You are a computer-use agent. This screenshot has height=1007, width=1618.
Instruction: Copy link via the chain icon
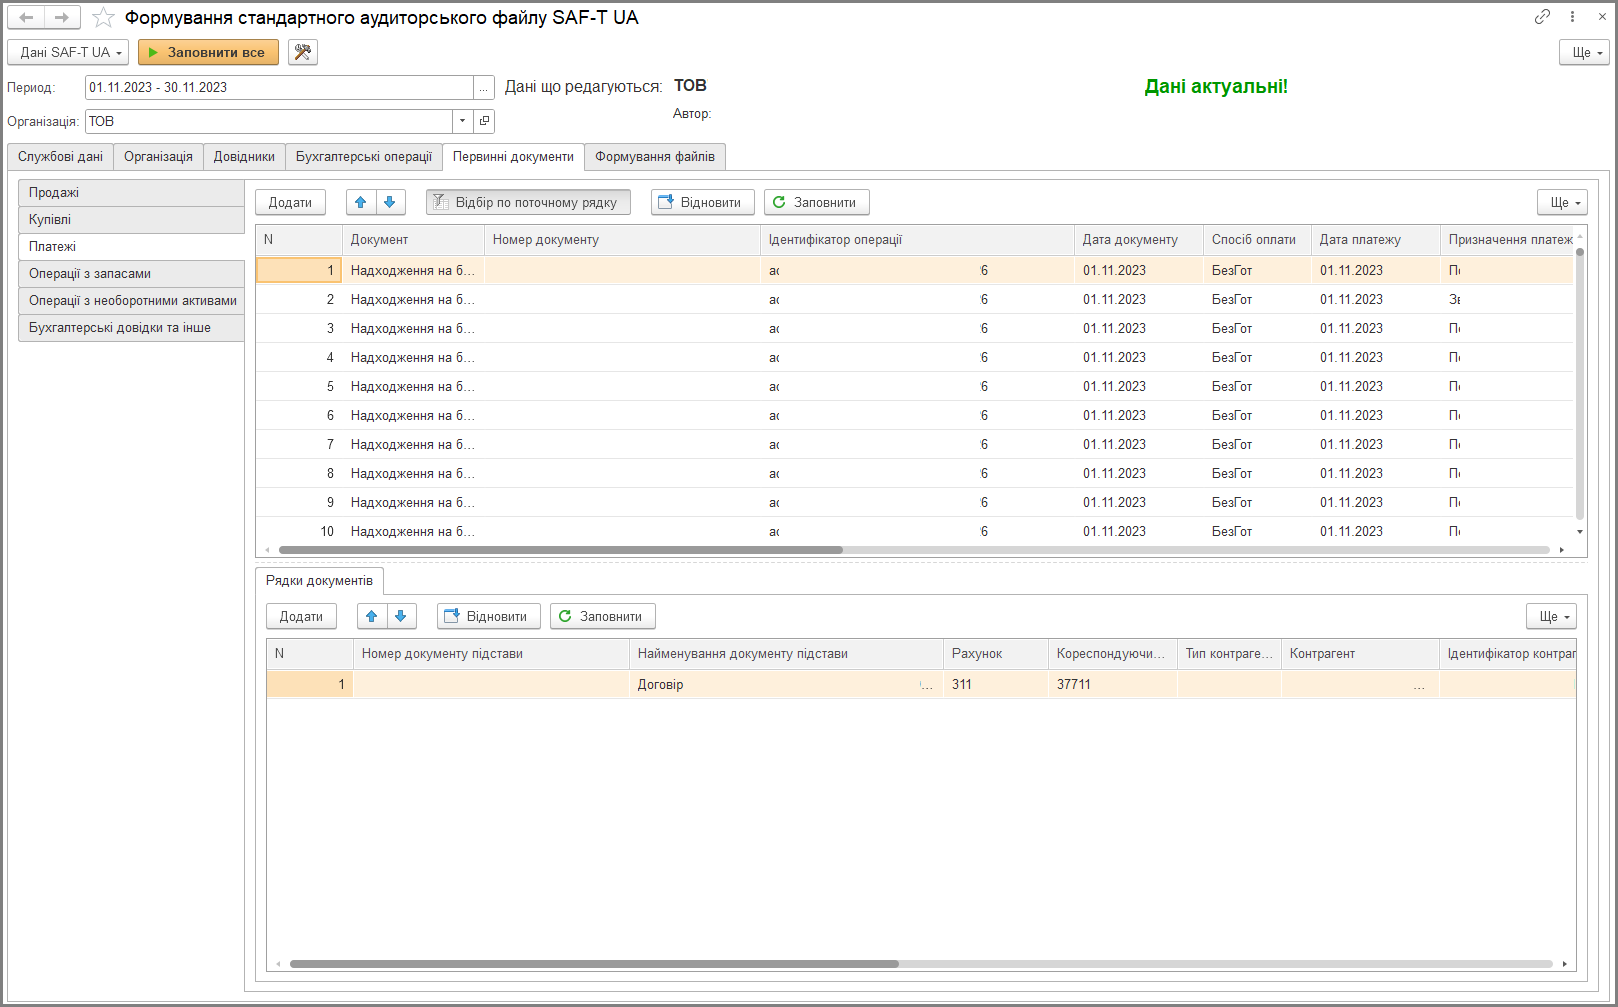point(1543,16)
